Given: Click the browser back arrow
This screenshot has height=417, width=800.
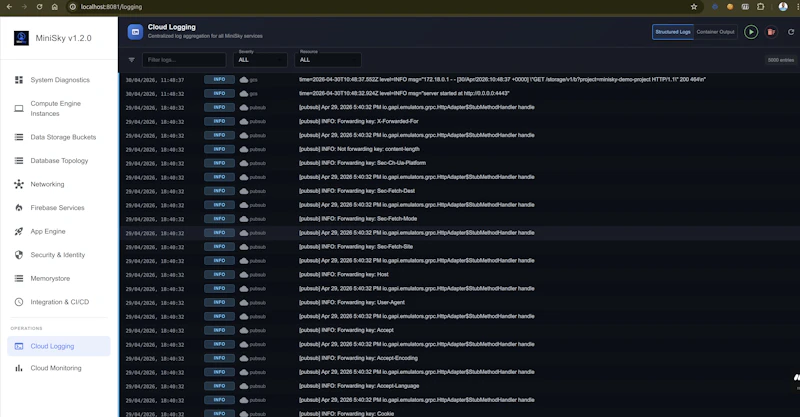Looking at the screenshot, I should coord(9,7).
